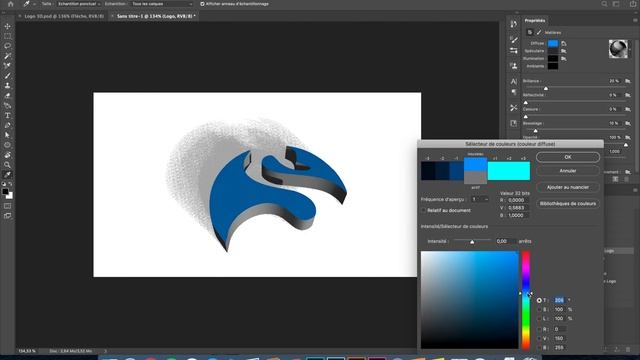Click the Diffuse texture folder icon
Screen dimensions: 640x360
(x=564, y=43)
